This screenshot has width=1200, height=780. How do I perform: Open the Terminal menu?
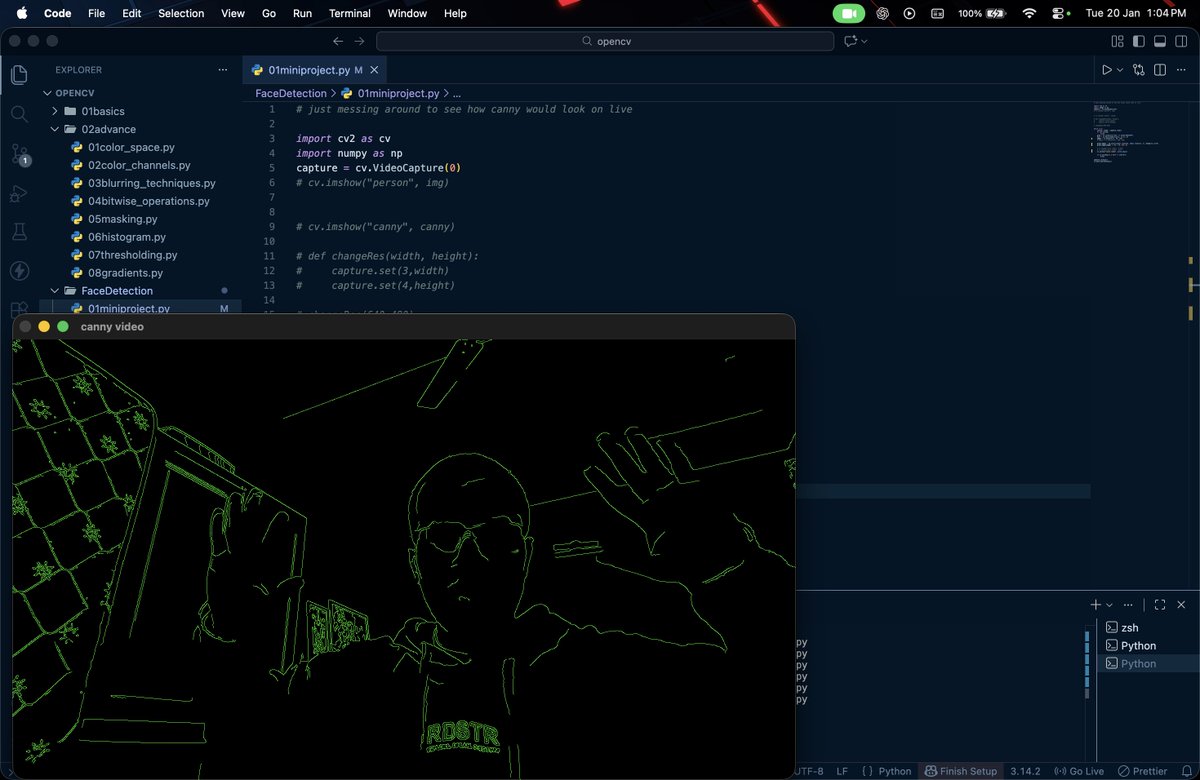point(350,13)
